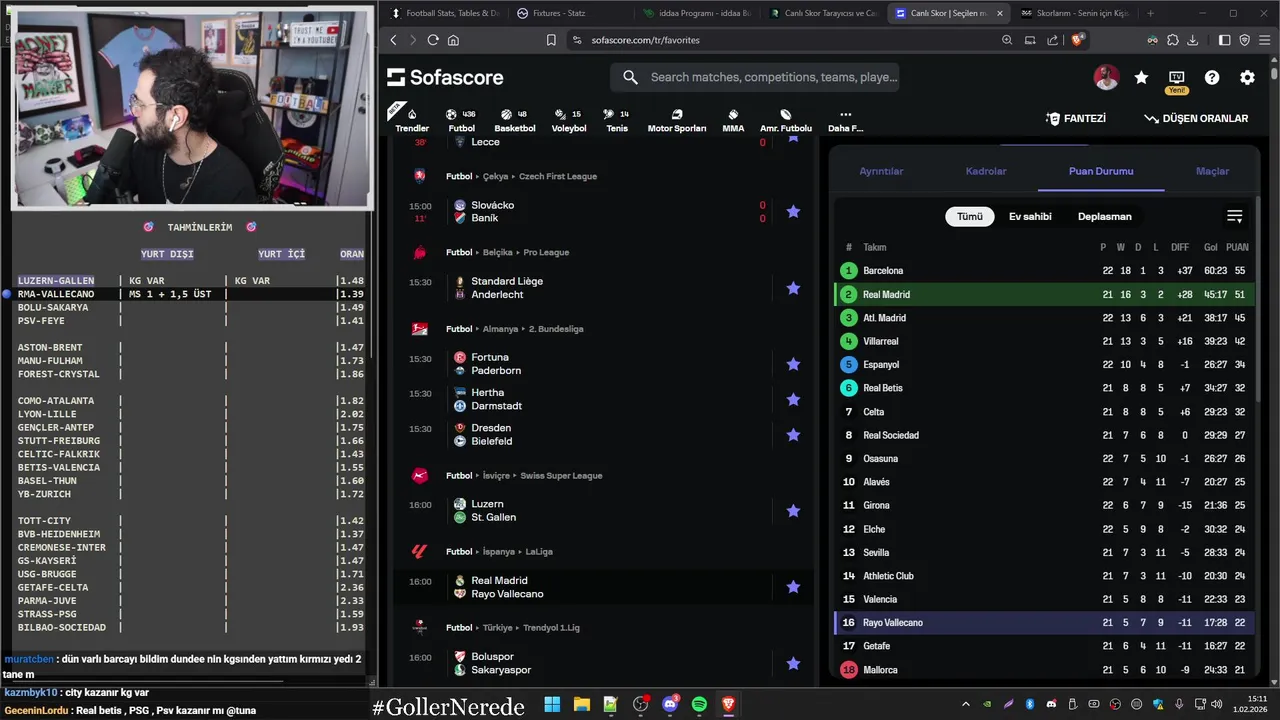Switch to the Ayrıntılar tab

point(881,171)
